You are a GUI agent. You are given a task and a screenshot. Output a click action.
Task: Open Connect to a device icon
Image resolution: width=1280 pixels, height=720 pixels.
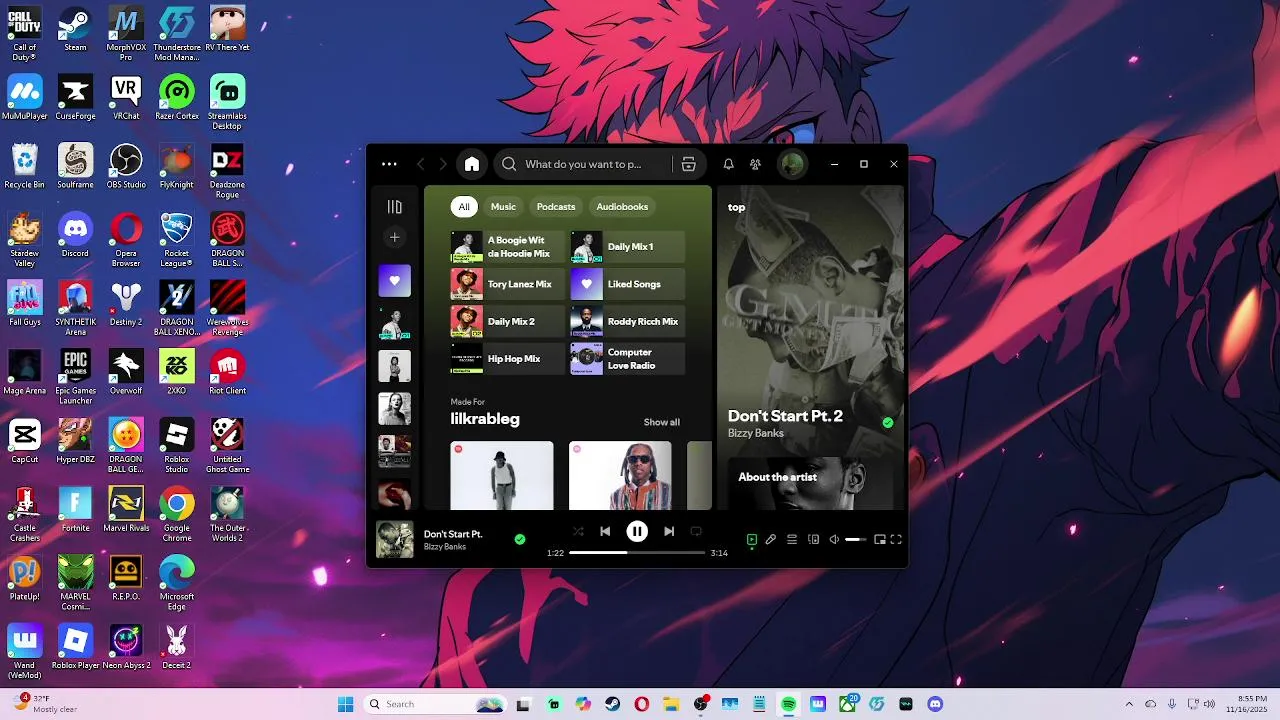click(813, 539)
